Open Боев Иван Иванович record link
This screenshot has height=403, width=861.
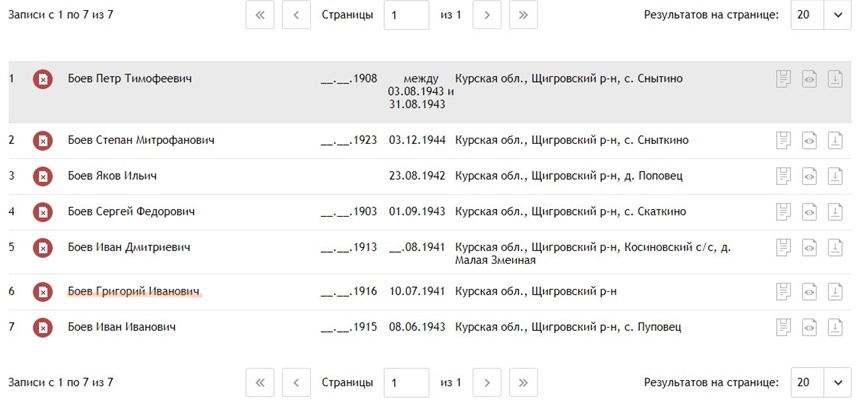point(122,327)
